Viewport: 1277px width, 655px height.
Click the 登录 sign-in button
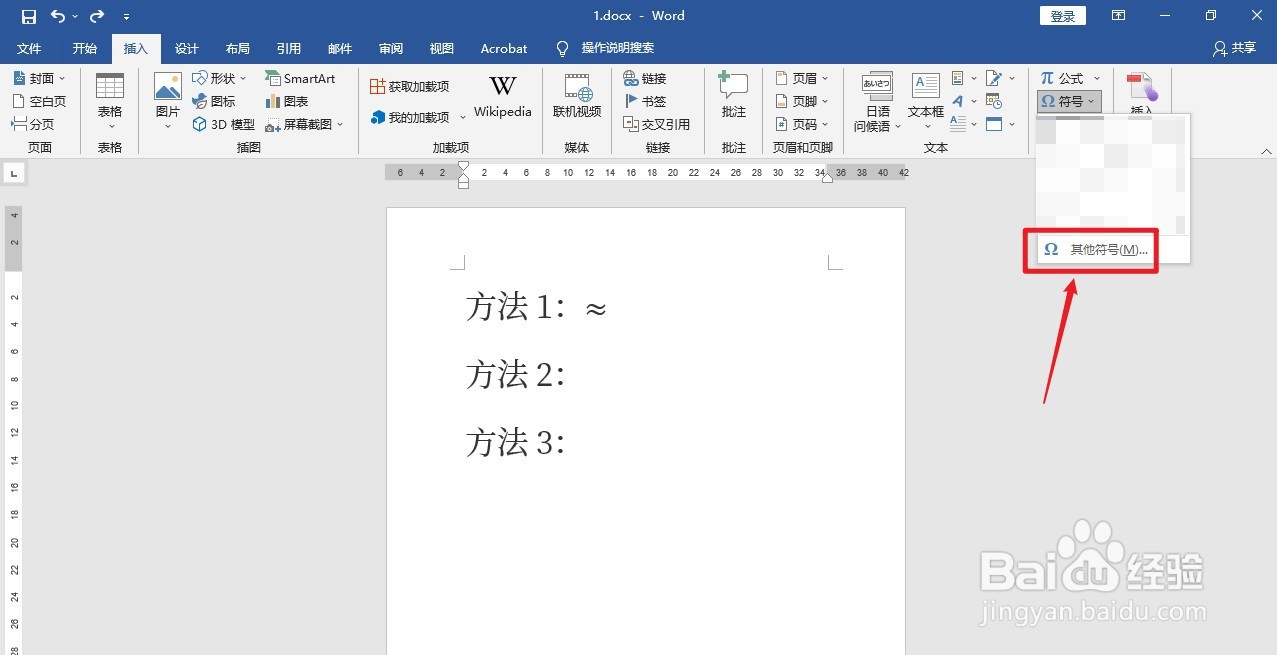(1062, 15)
